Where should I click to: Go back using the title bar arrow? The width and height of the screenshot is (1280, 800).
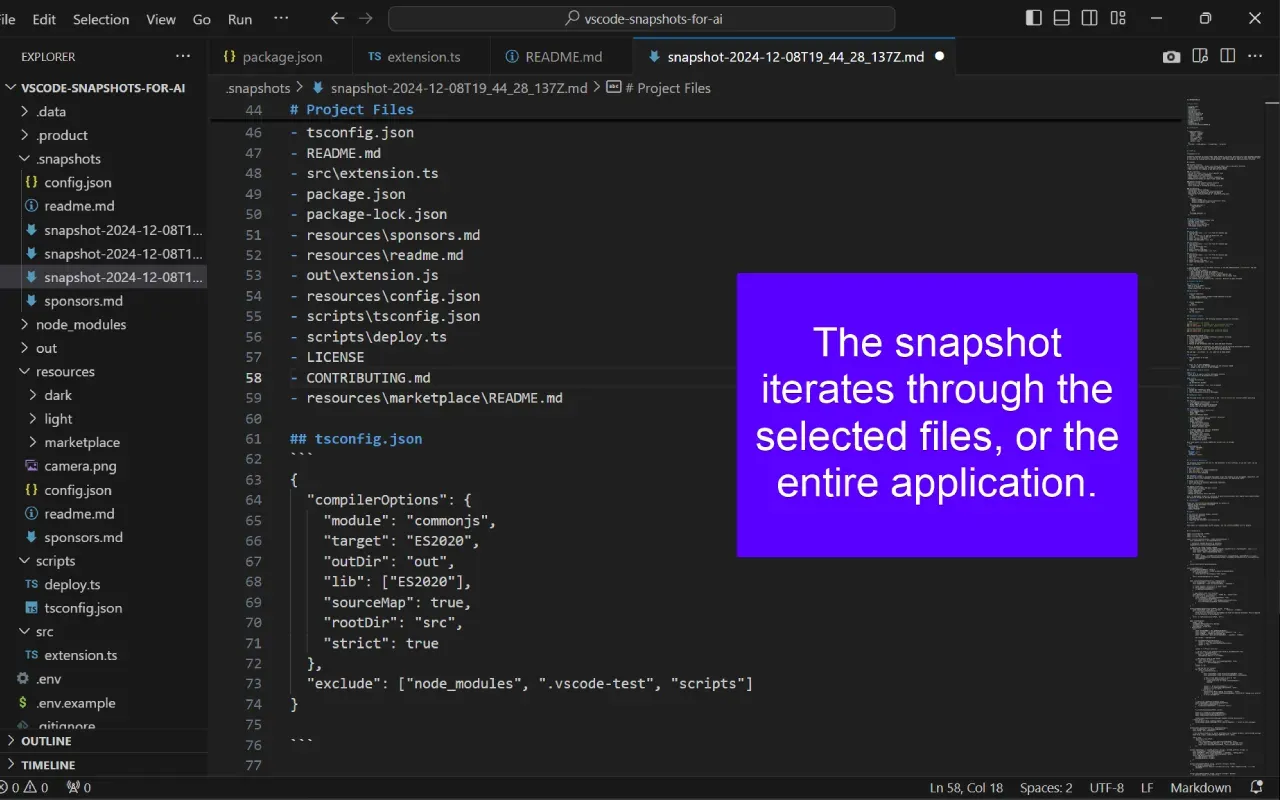tap(337, 18)
